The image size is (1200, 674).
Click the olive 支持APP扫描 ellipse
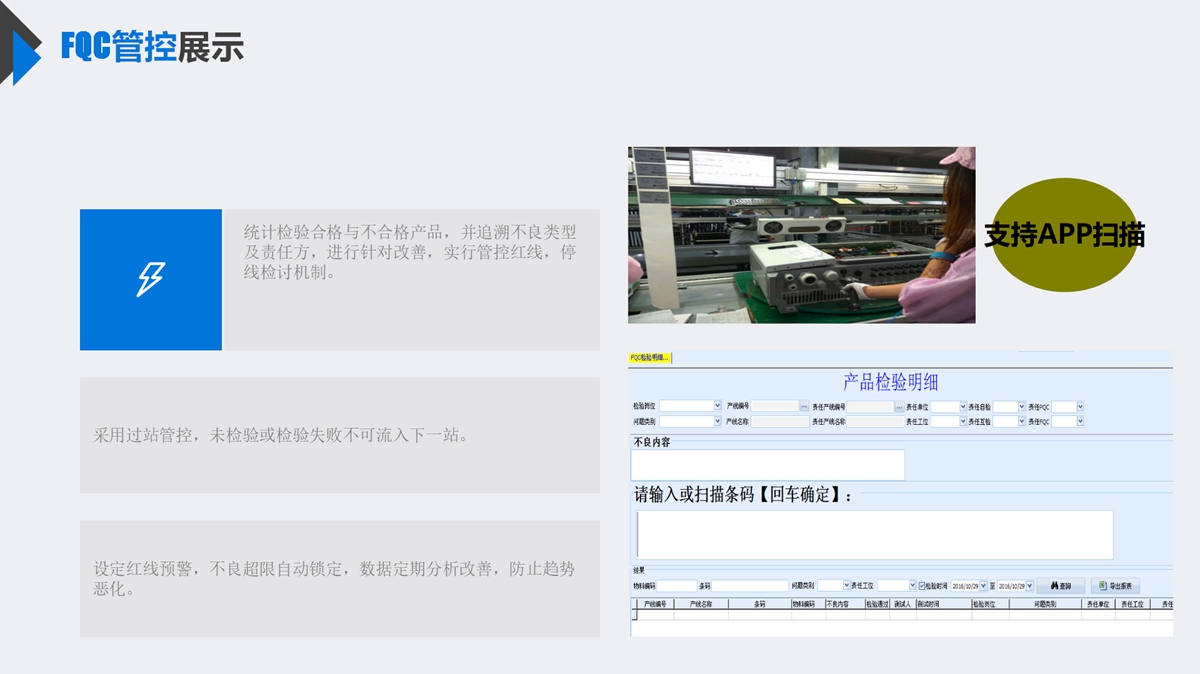tap(1064, 235)
